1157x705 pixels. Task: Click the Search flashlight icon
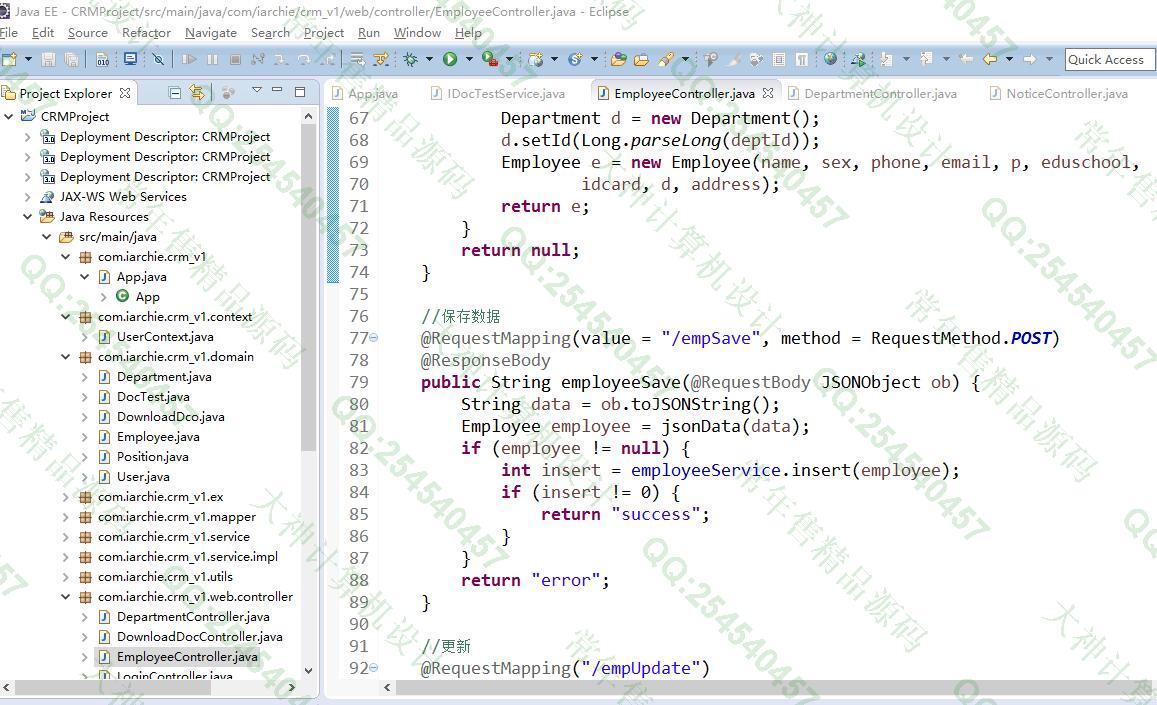click(666, 59)
